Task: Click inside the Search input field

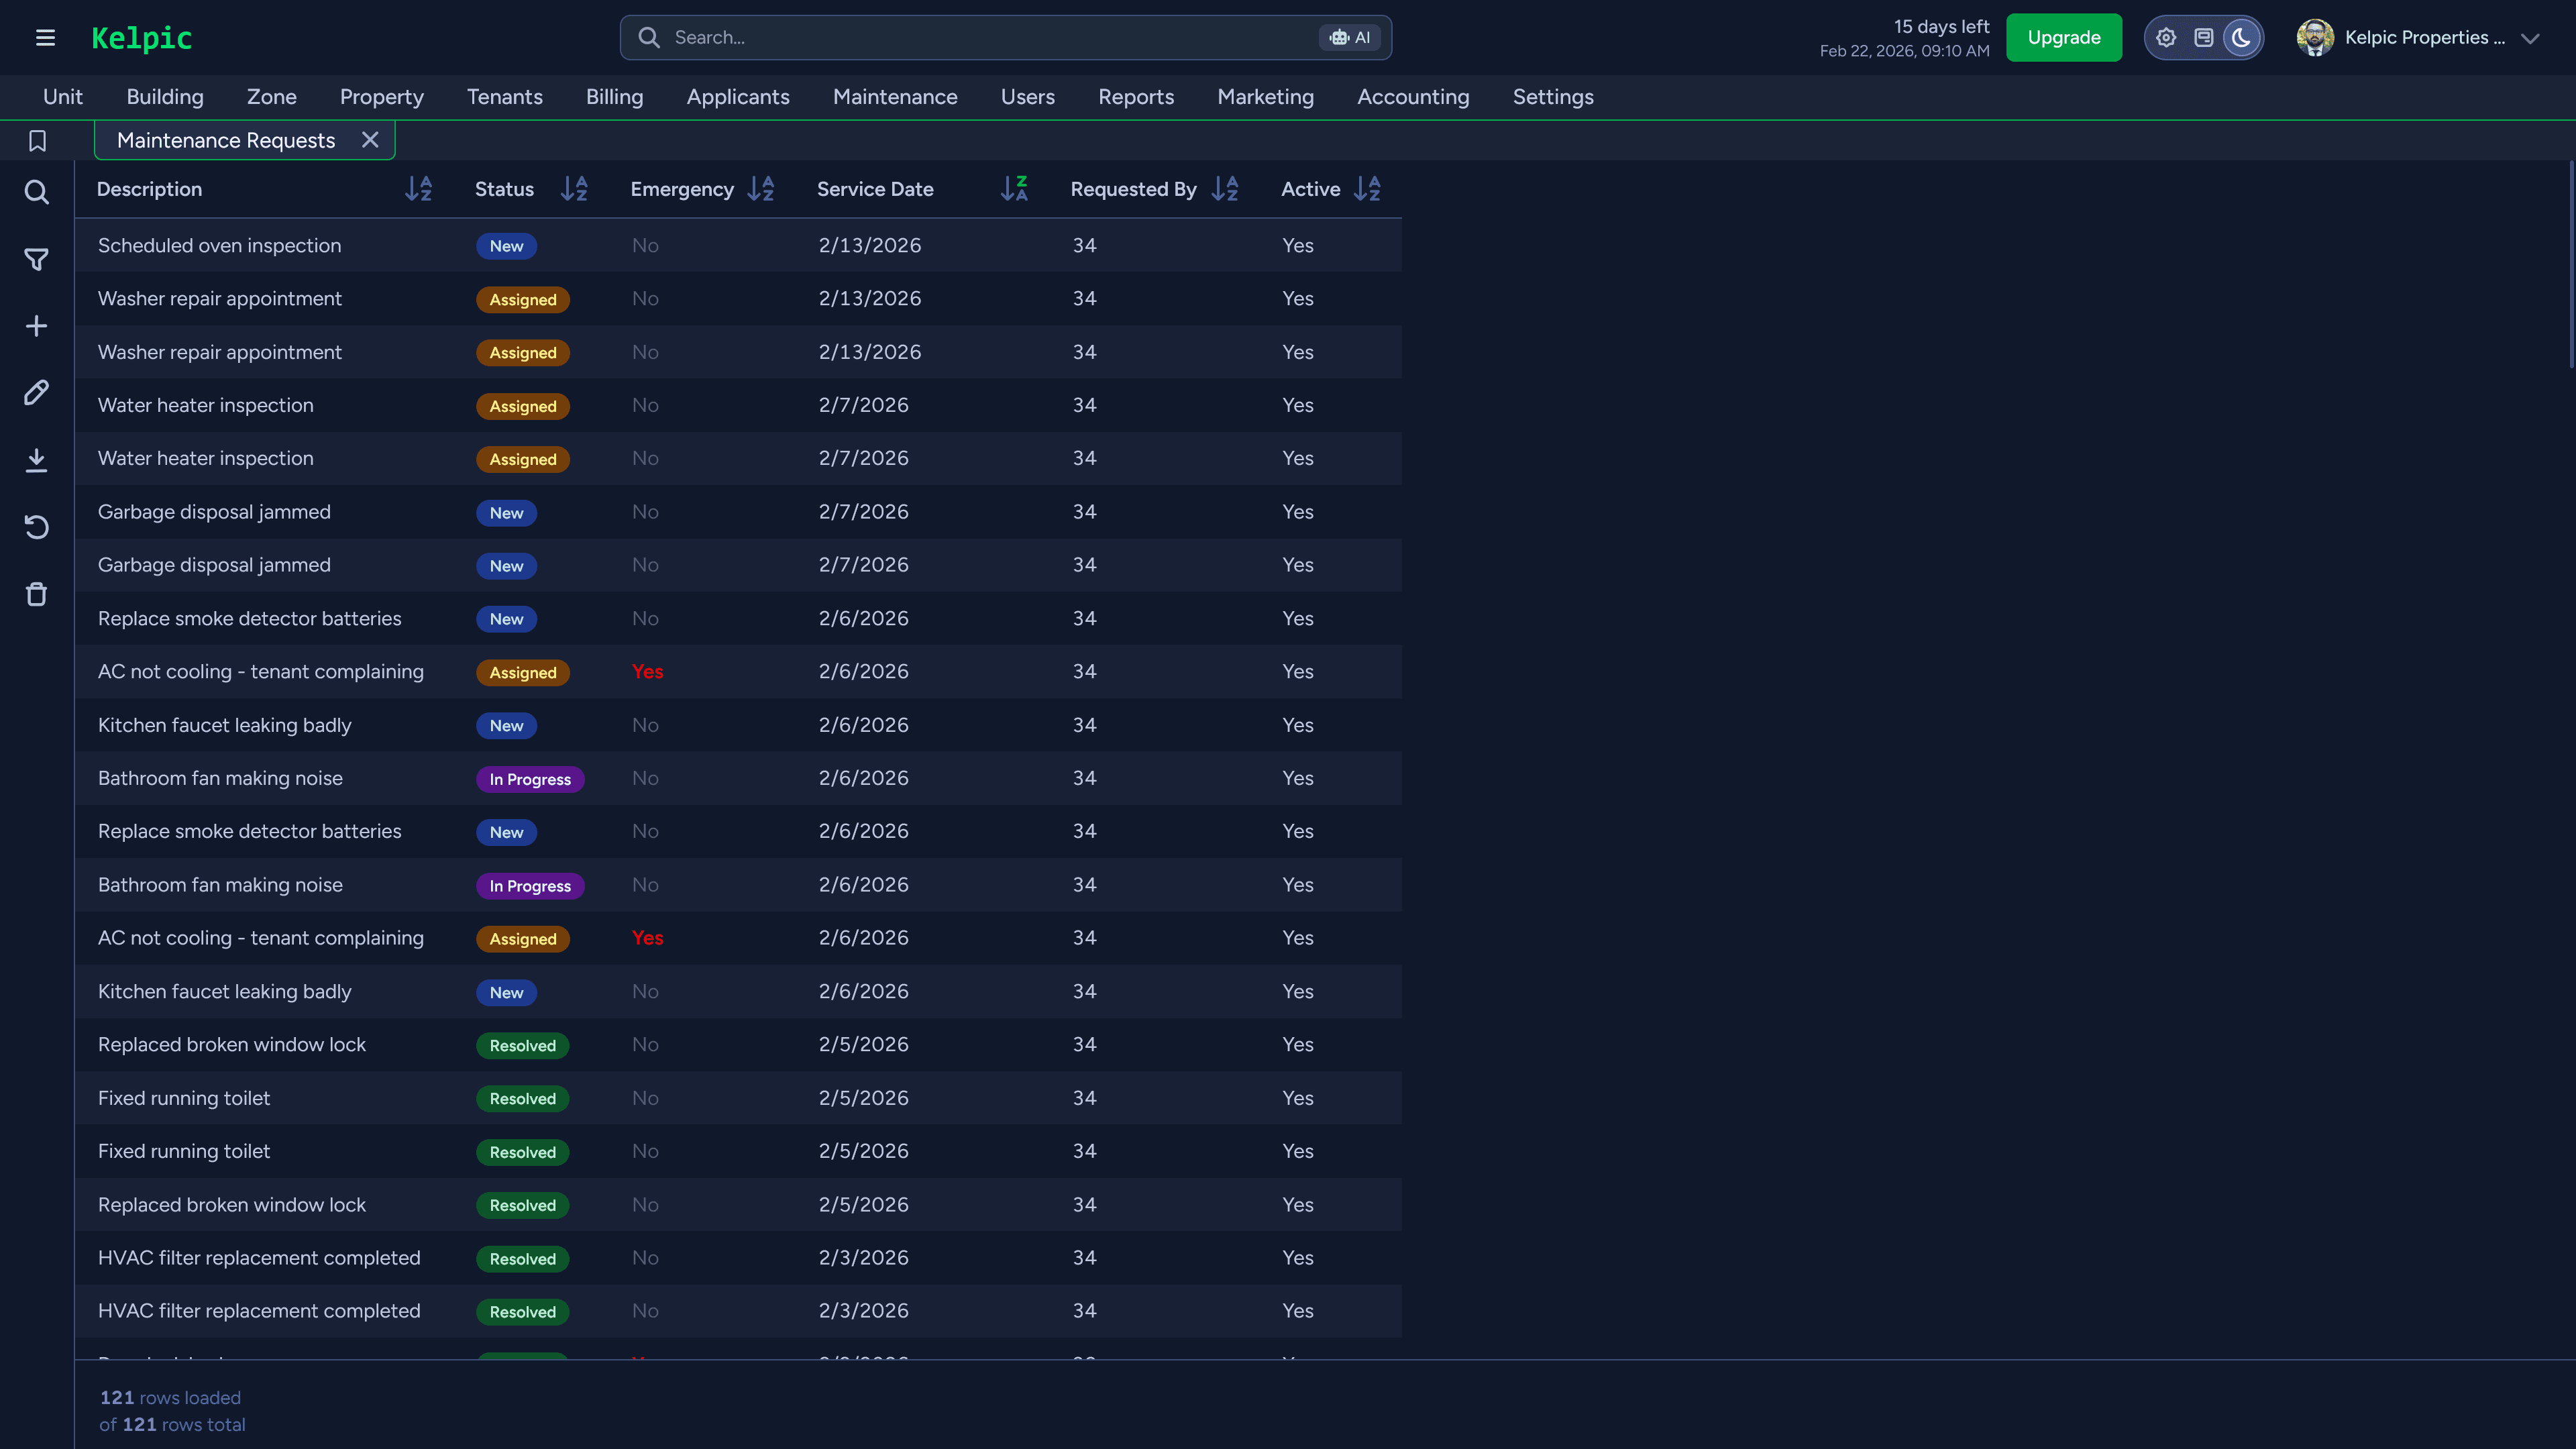Action: pos(900,37)
